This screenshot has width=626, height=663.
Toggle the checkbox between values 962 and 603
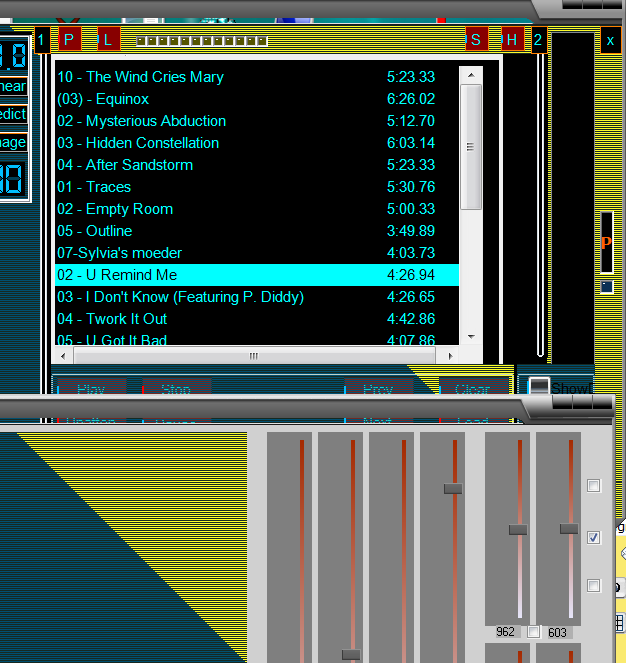point(533,632)
